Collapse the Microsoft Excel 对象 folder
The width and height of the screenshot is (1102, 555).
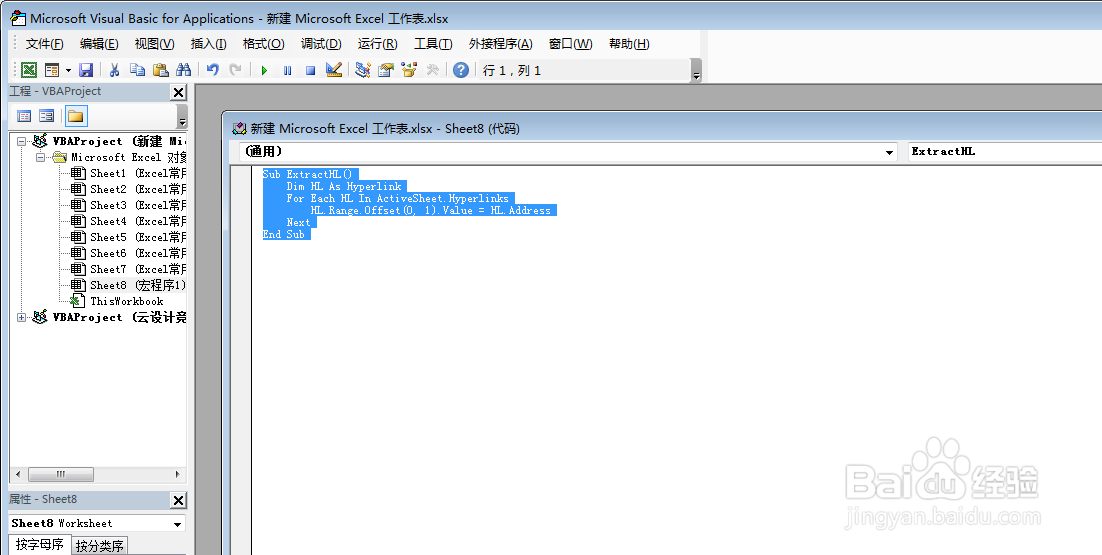click(x=40, y=157)
